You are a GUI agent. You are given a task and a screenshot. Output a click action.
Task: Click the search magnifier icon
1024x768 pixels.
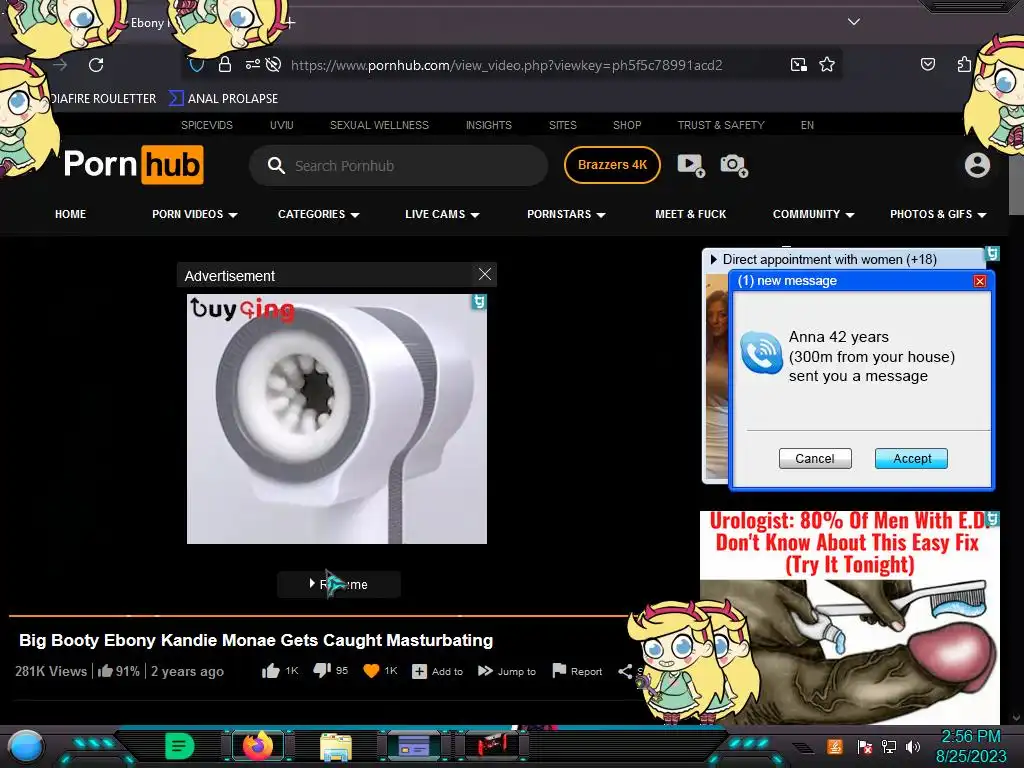tap(276, 165)
